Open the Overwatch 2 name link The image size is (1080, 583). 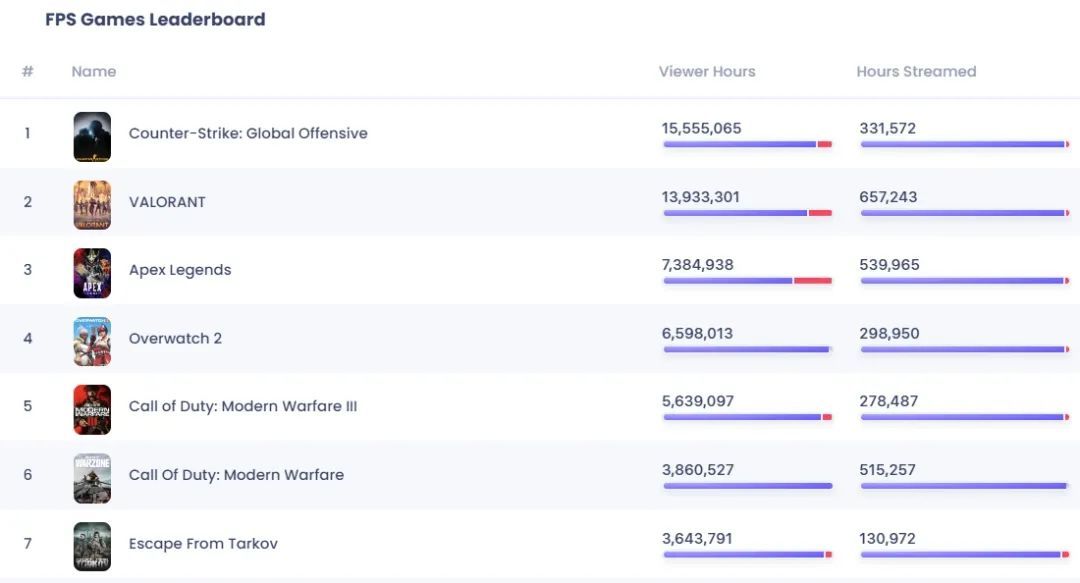point(175,338)
